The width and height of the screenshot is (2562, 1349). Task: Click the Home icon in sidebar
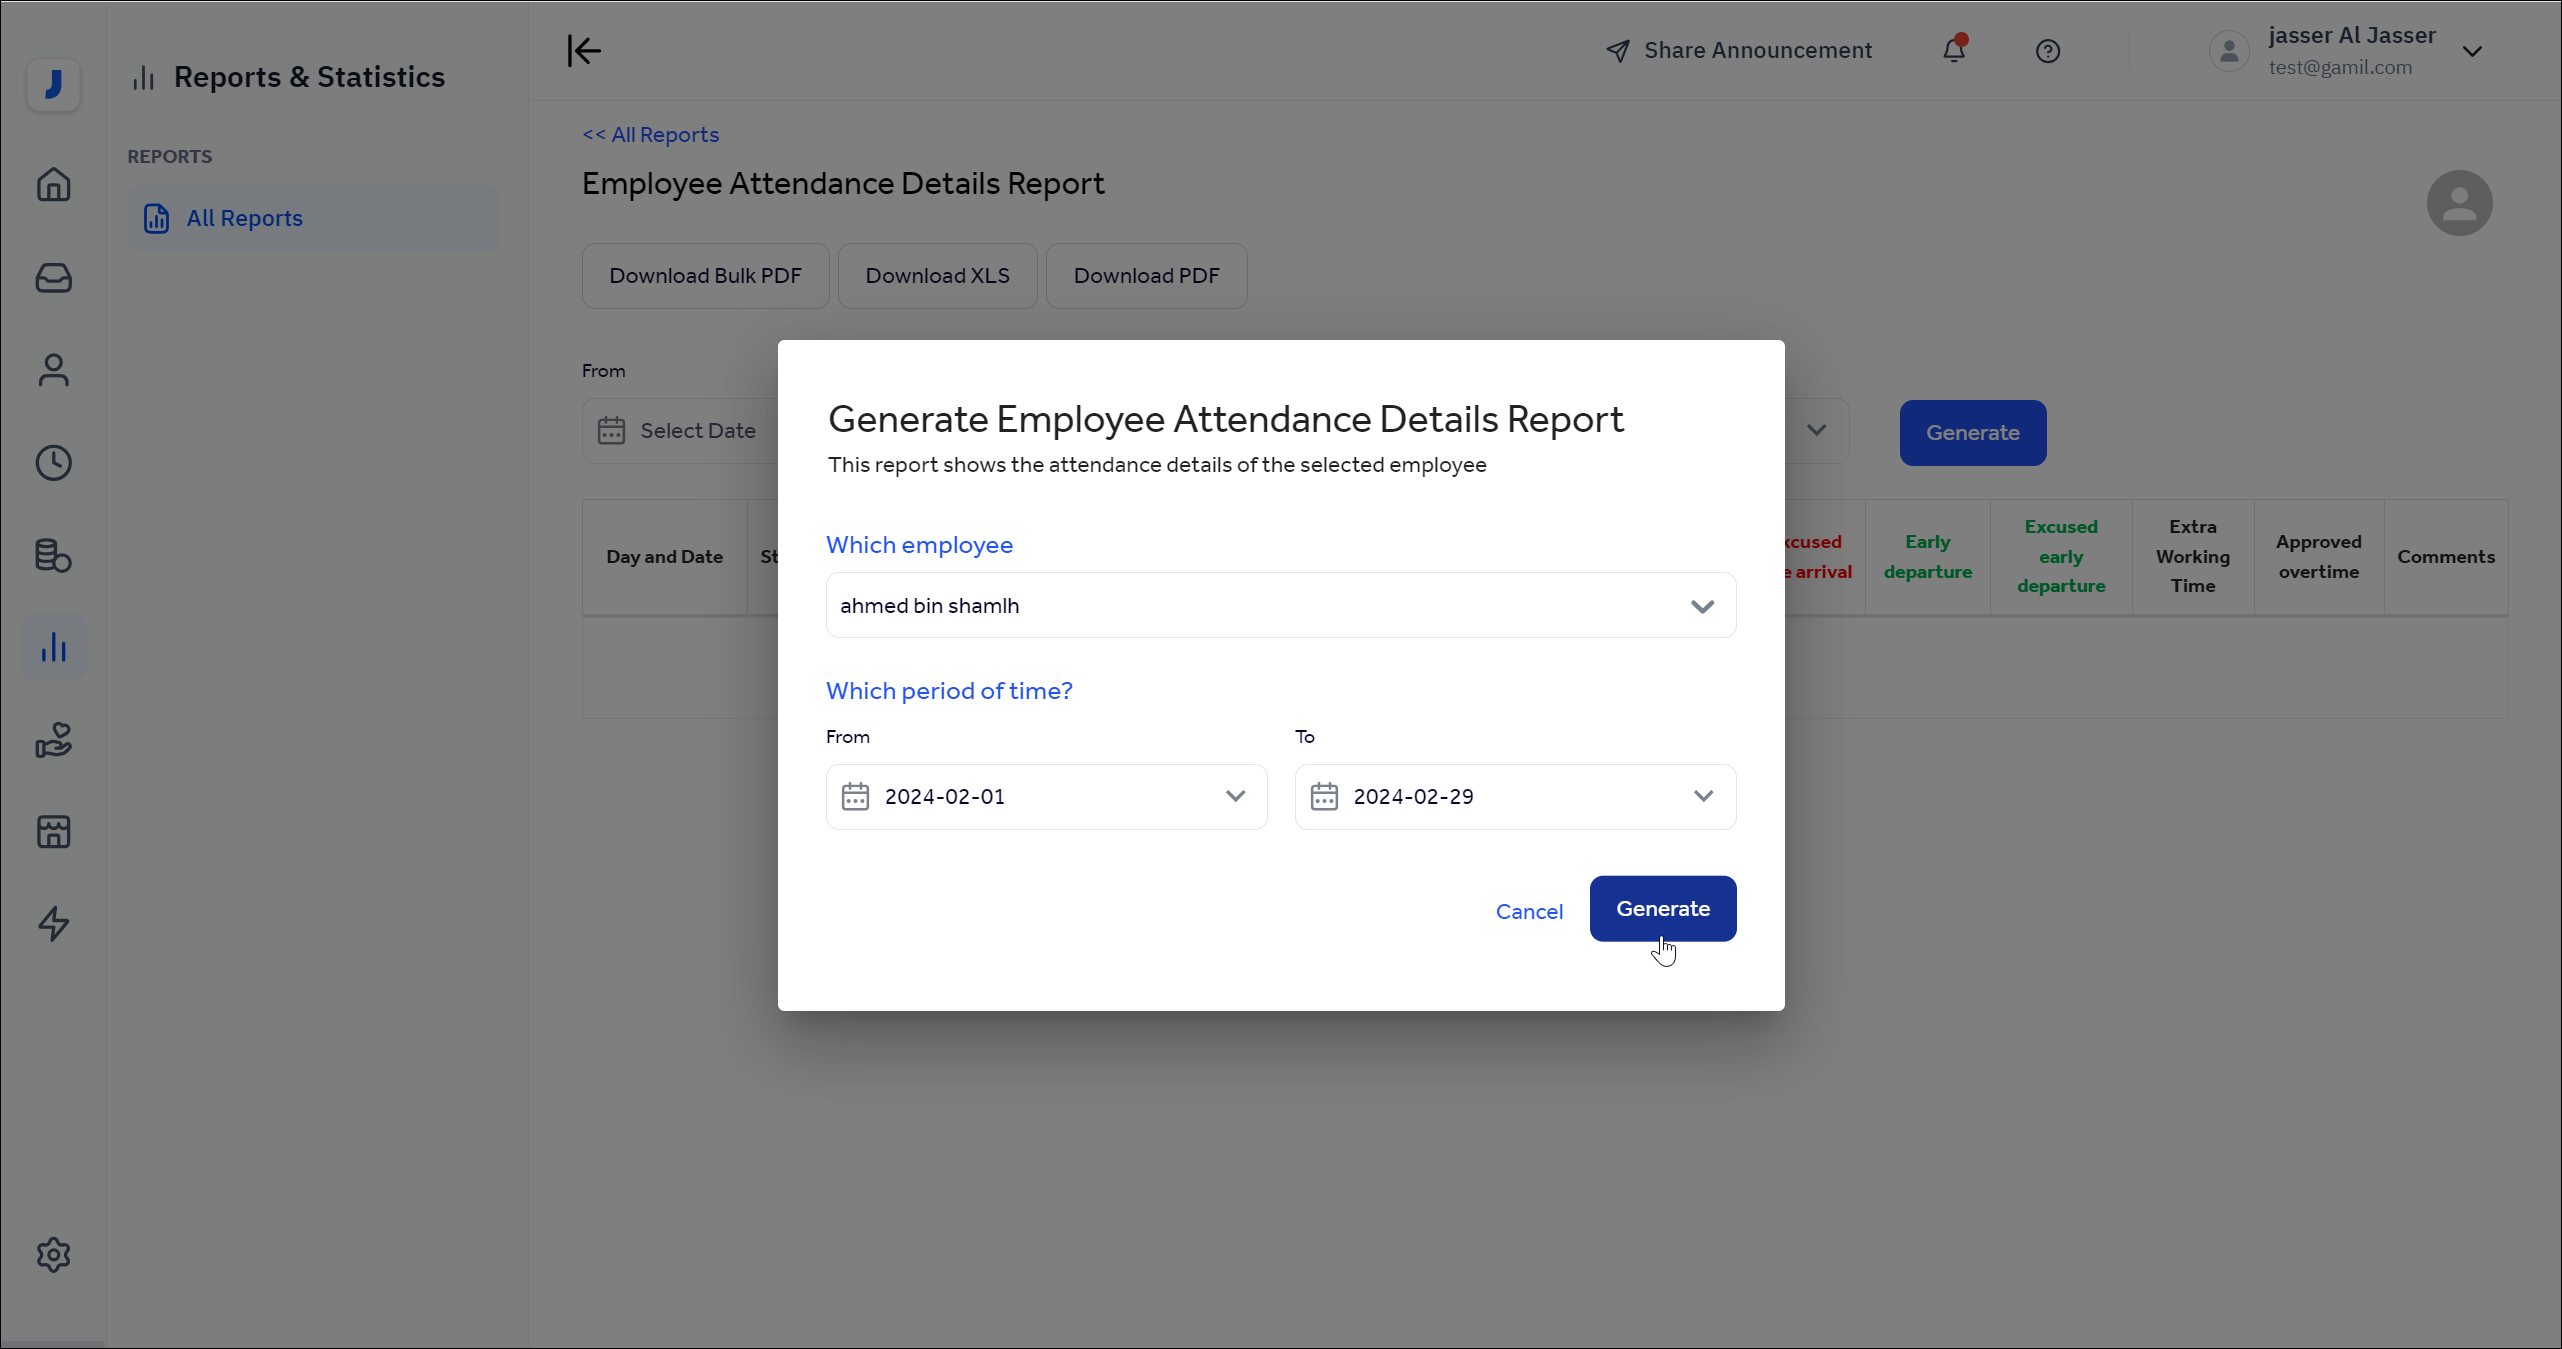tap(54, 185)
